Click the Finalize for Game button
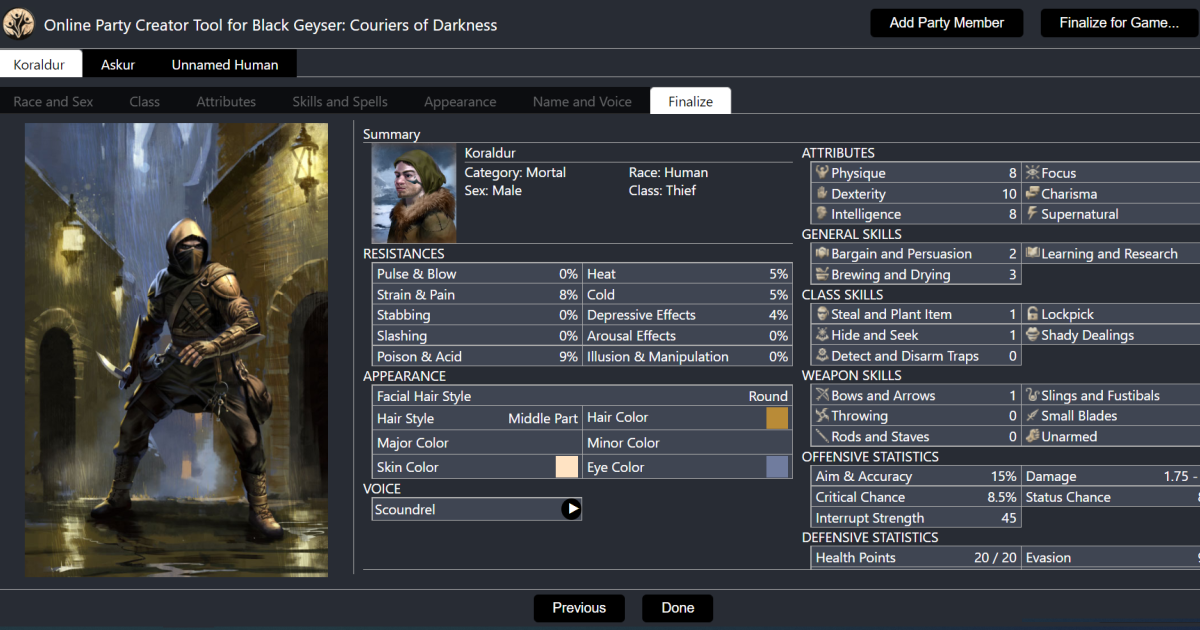Image resolution: width=1200 pixels, height=630 pixels. (x=1119, y=23)
